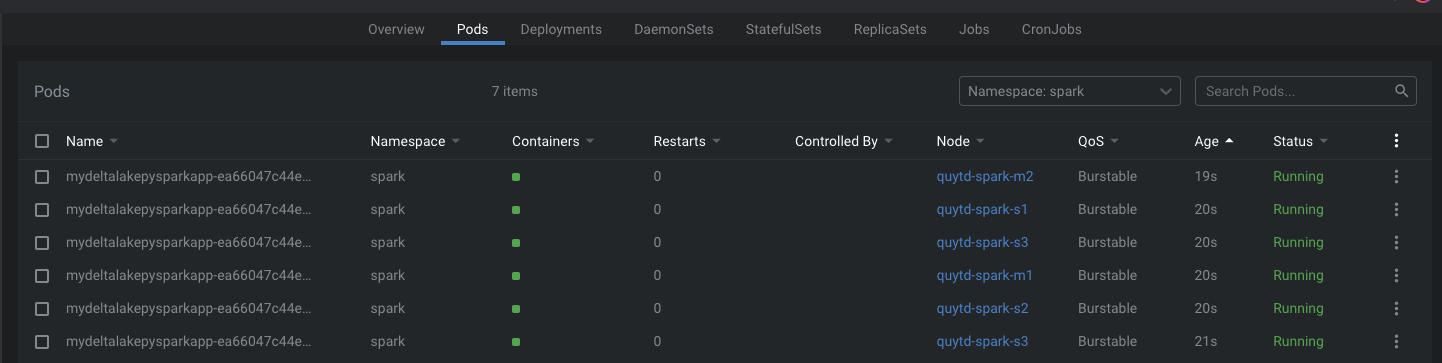Screen dimensions: 1442x363
Task: Check the pod on quytd-spark-m2 row
Action: click(x=42, y=176)
